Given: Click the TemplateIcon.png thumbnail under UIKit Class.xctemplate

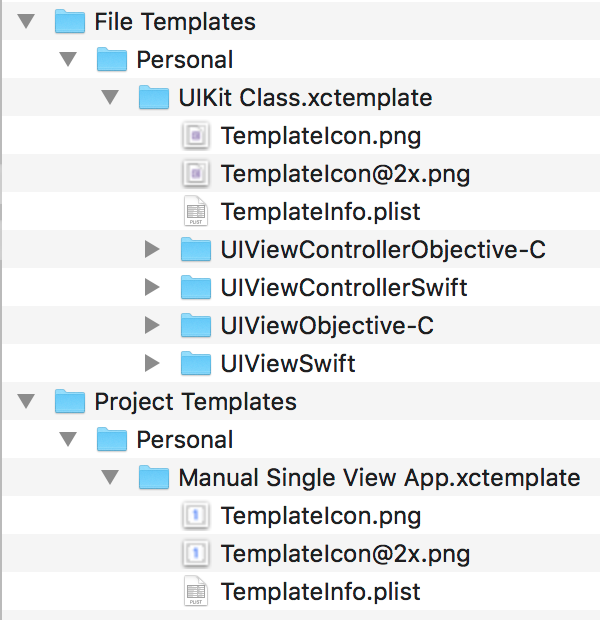Looking at the screenshot, I should tap(195, 135).
